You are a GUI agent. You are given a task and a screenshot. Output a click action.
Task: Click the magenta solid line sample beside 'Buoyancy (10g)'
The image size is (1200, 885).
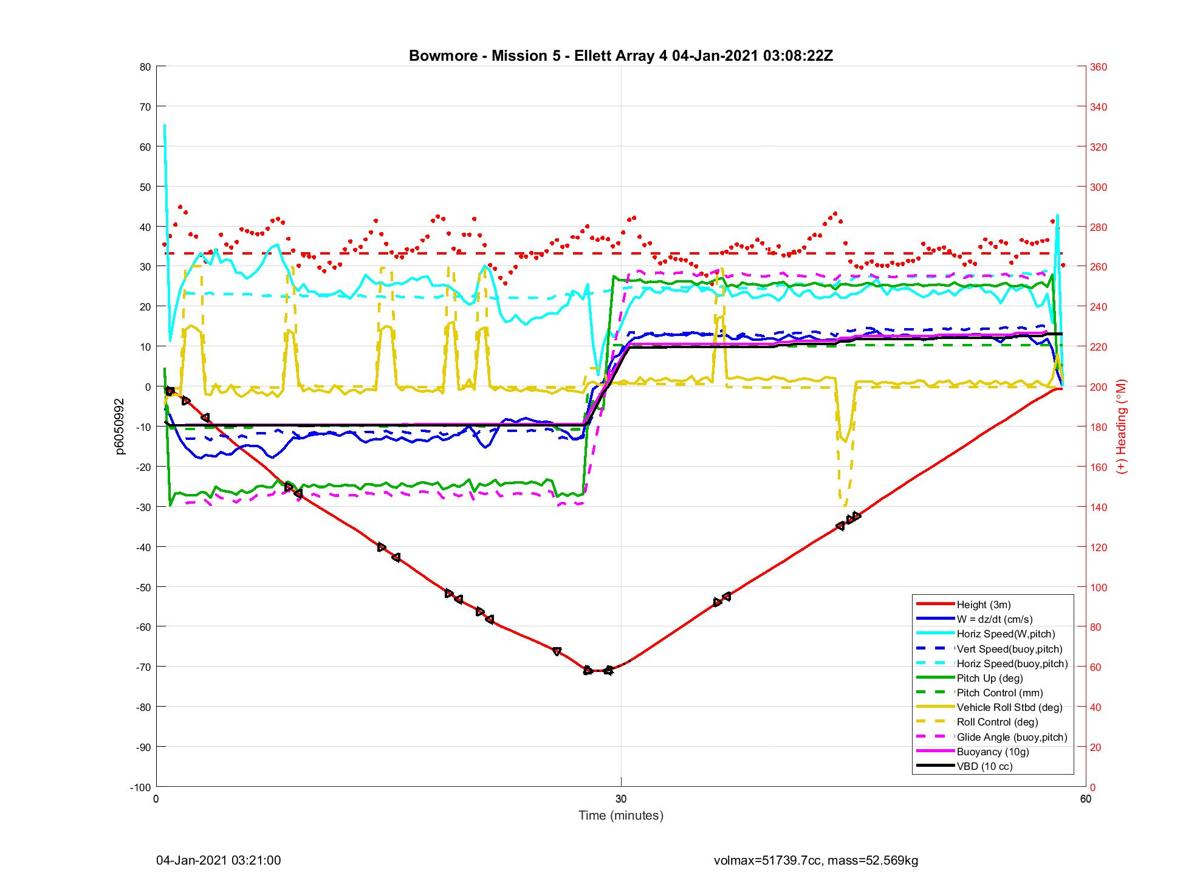[934, 752]
